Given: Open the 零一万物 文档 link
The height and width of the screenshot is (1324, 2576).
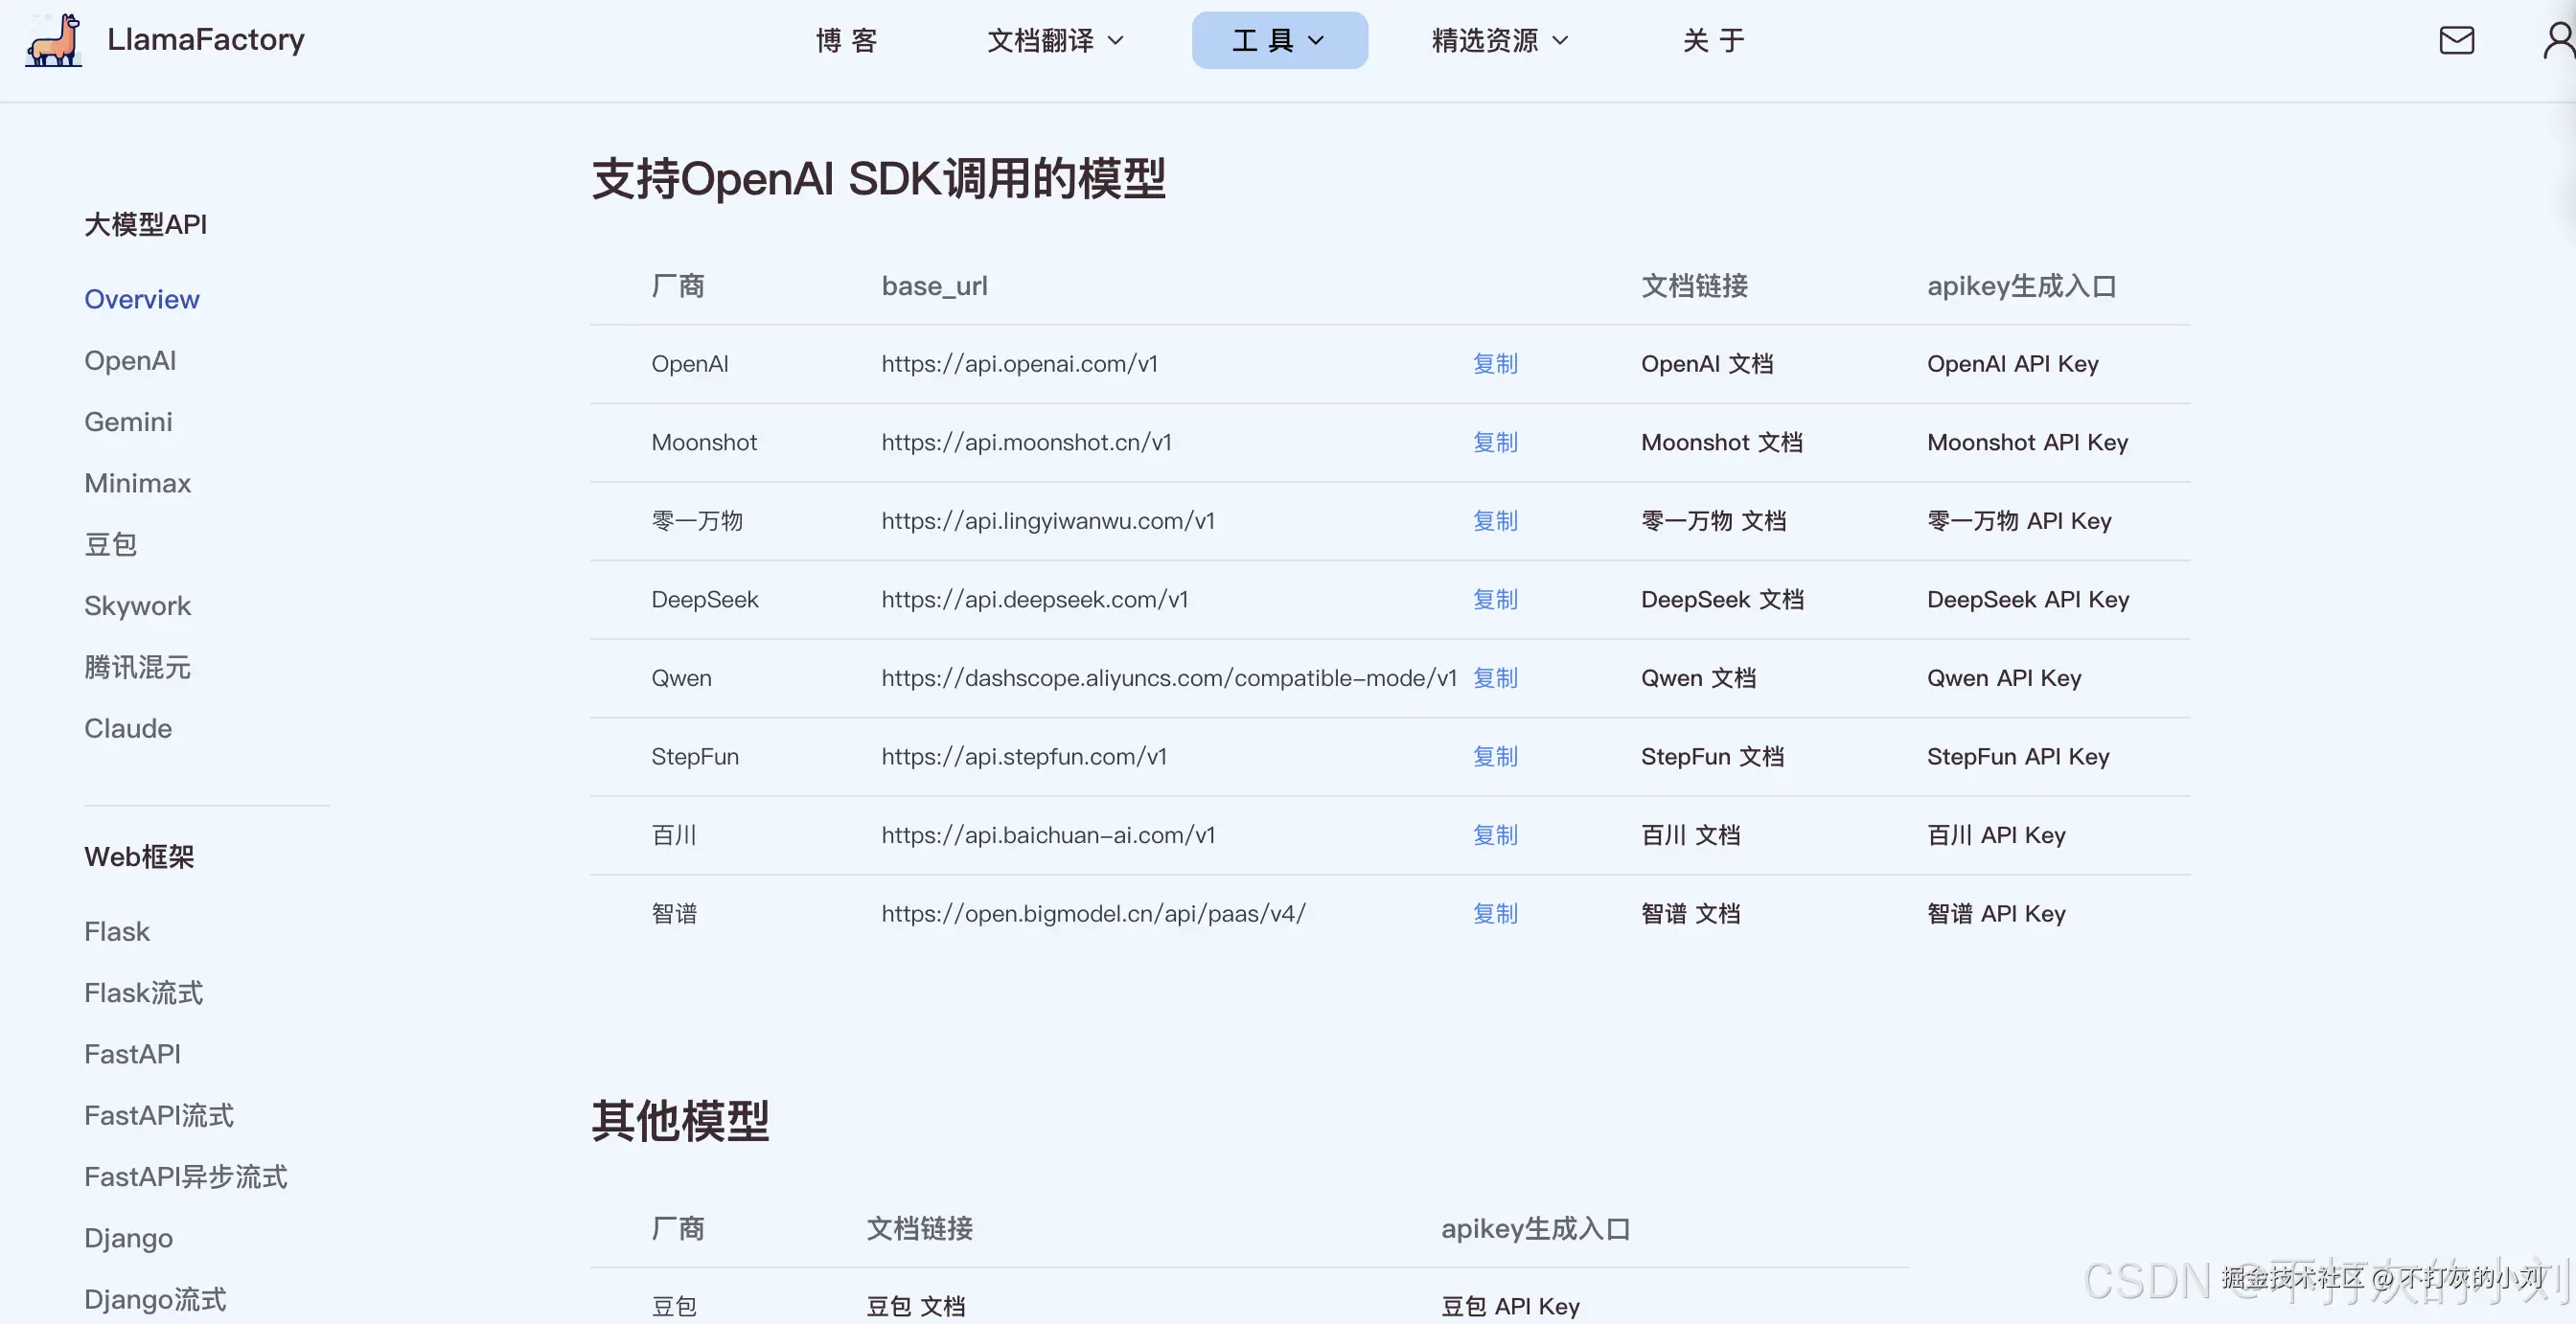Looking at the screenshot, I should tap(1713, 521).
